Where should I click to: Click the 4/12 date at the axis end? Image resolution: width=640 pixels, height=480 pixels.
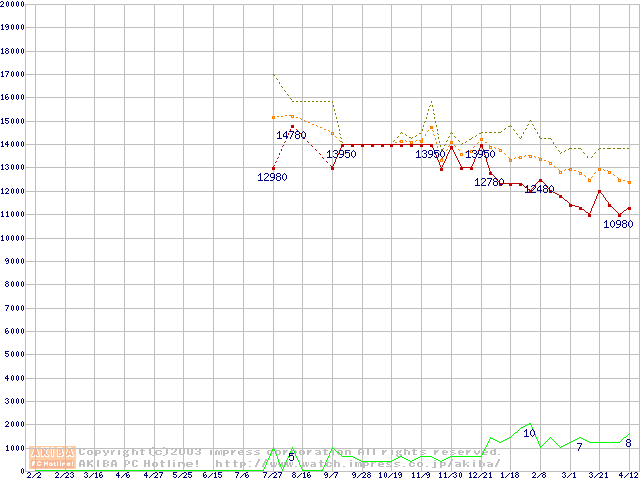tap(628, 475)
